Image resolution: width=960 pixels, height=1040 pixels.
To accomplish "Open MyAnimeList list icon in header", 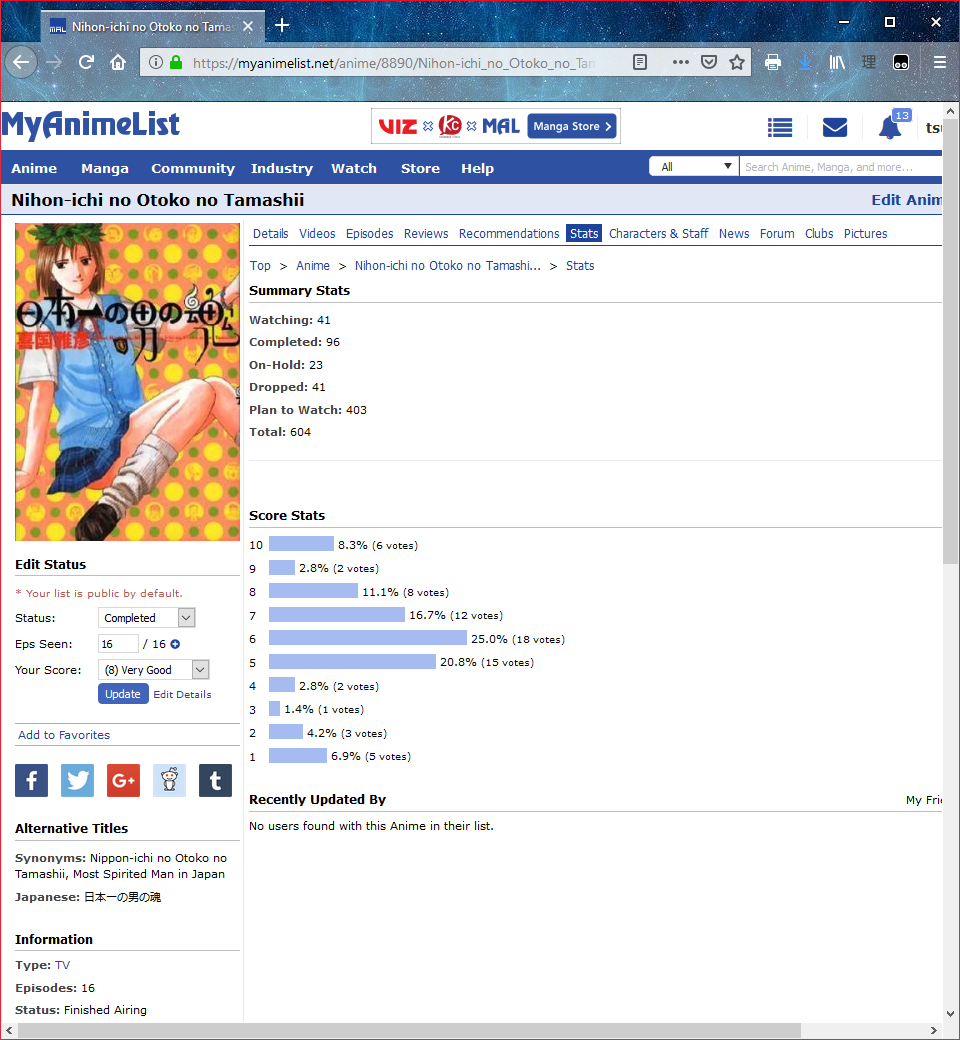I will pos(780,127).
